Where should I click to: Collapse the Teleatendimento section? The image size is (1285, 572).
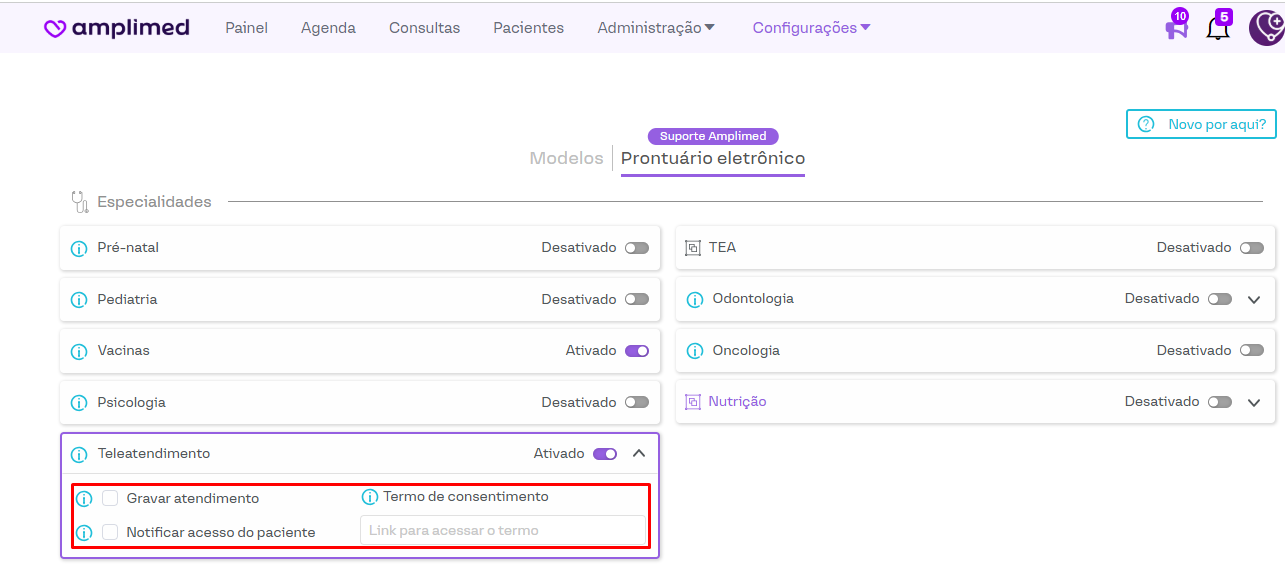pyautogui.click(x=639, y=454)
